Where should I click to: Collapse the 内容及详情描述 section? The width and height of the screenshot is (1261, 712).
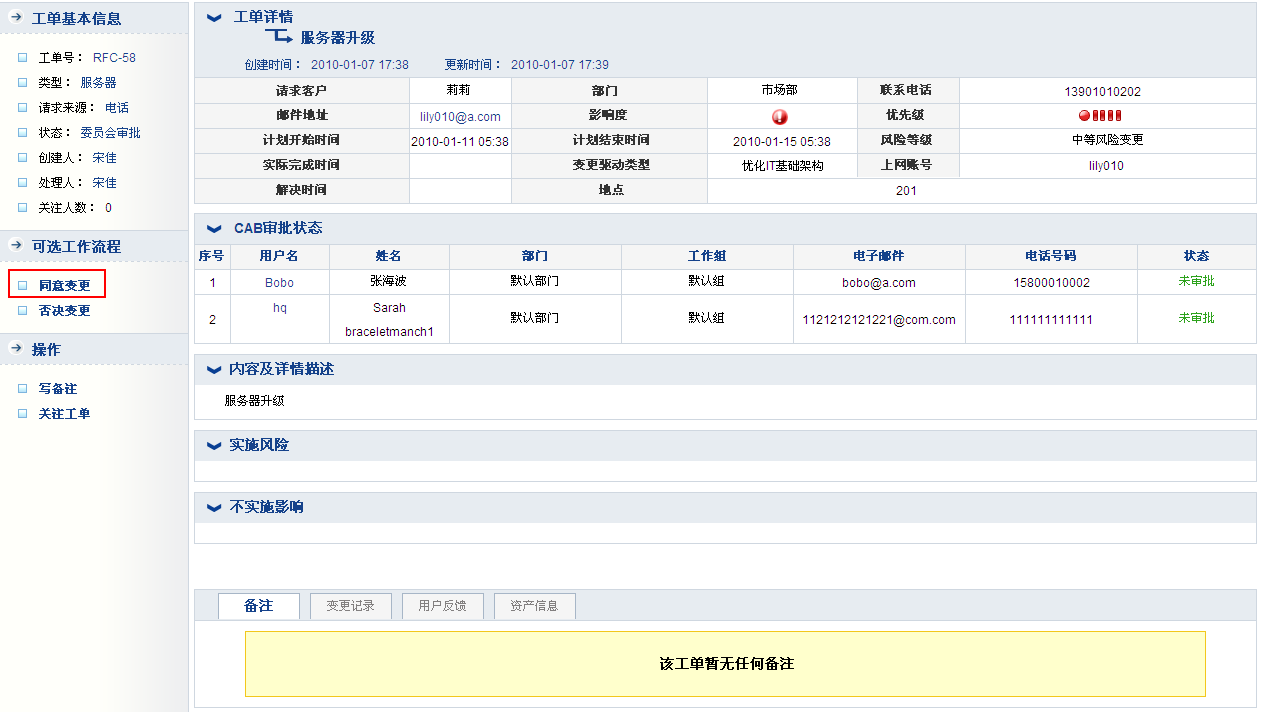pos(213,370)
